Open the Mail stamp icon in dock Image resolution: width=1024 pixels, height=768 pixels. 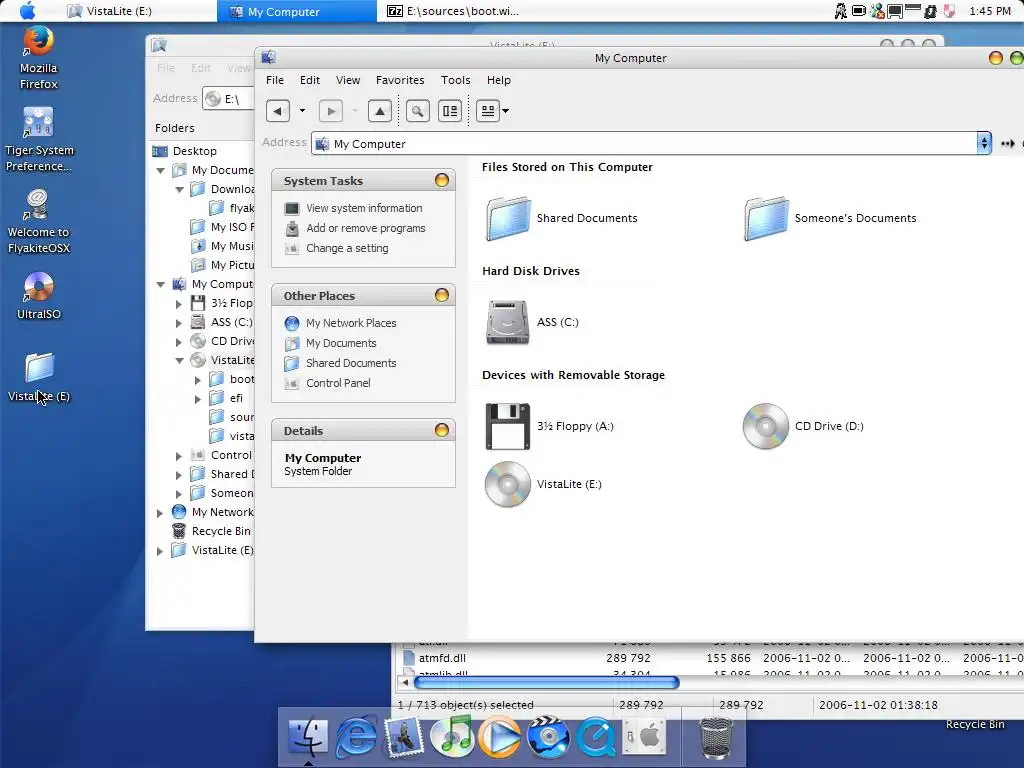point(405,736)
